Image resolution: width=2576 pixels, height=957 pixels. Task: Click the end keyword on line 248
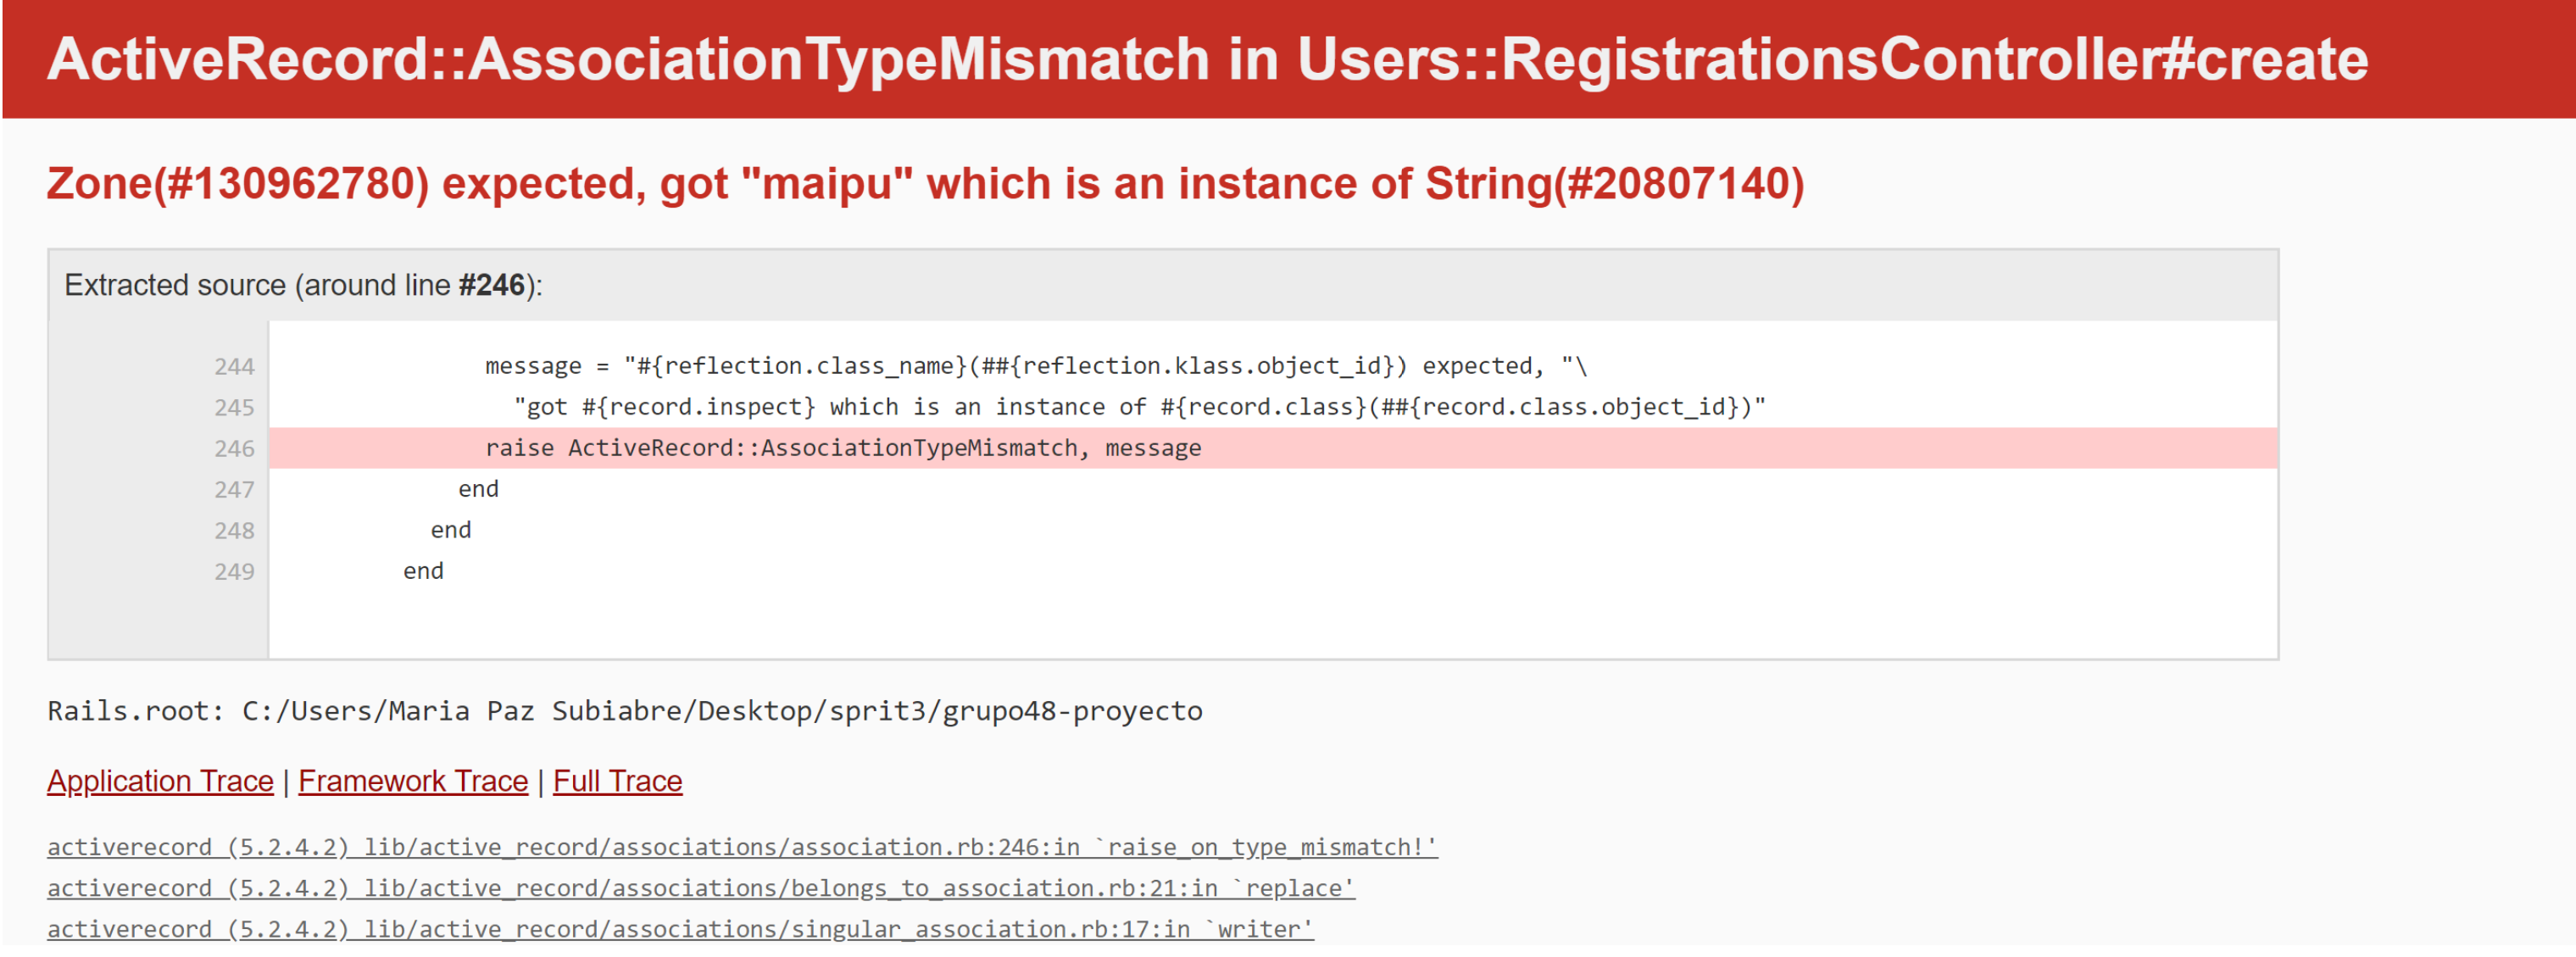tap(451, 530)
